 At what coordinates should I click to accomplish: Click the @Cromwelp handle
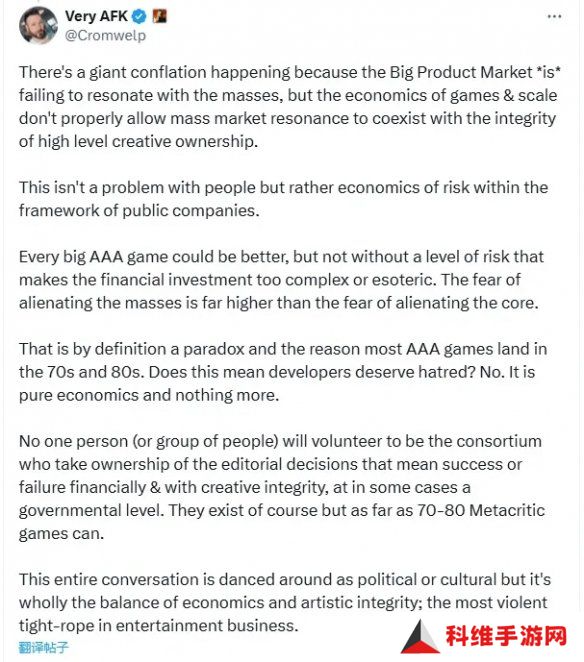(105, 35)
